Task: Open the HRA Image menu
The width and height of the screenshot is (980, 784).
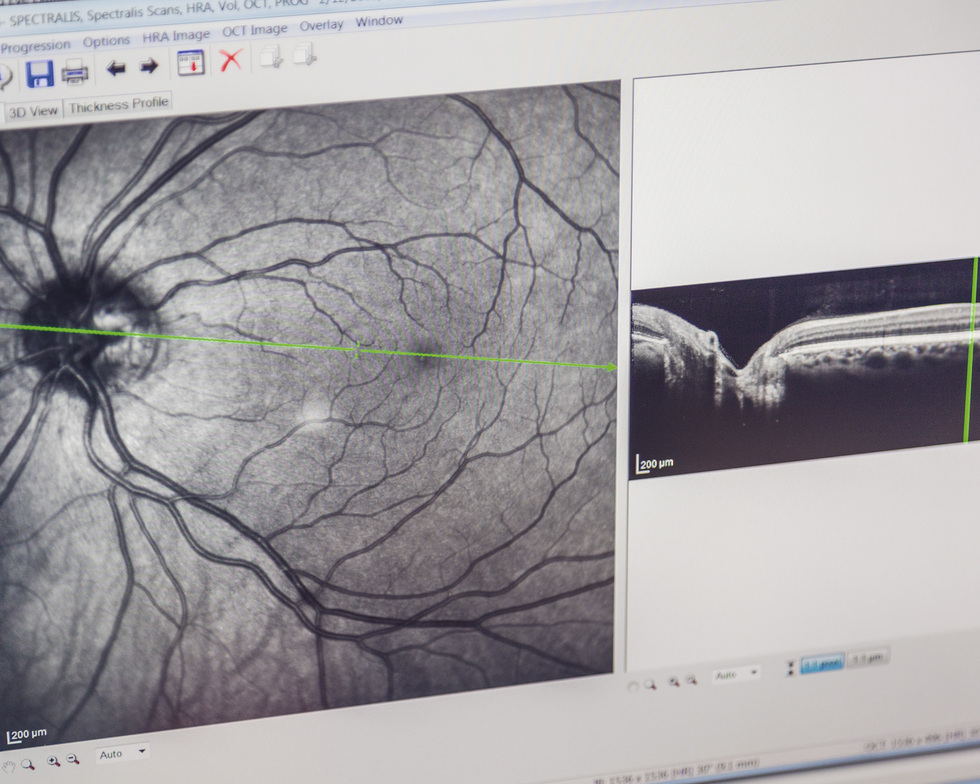Action: pyautogui.click(x=176, y=36)
